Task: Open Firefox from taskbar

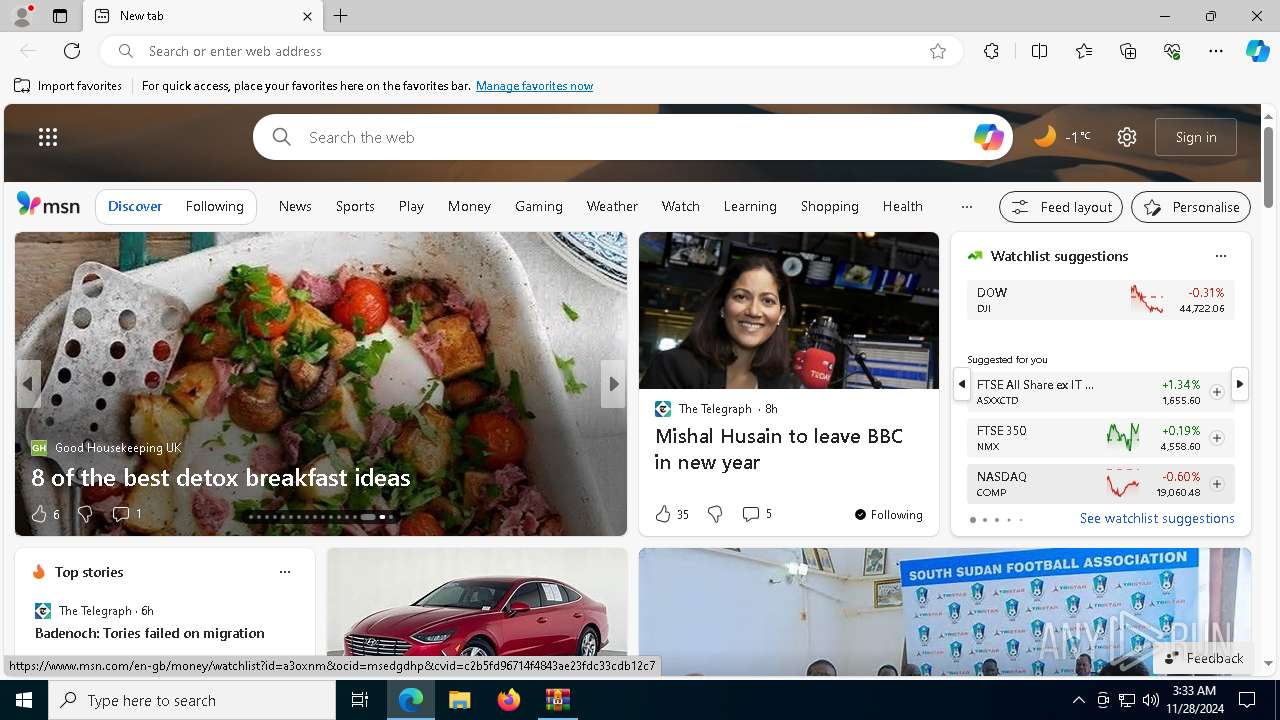Action: [x=509, y=700]
